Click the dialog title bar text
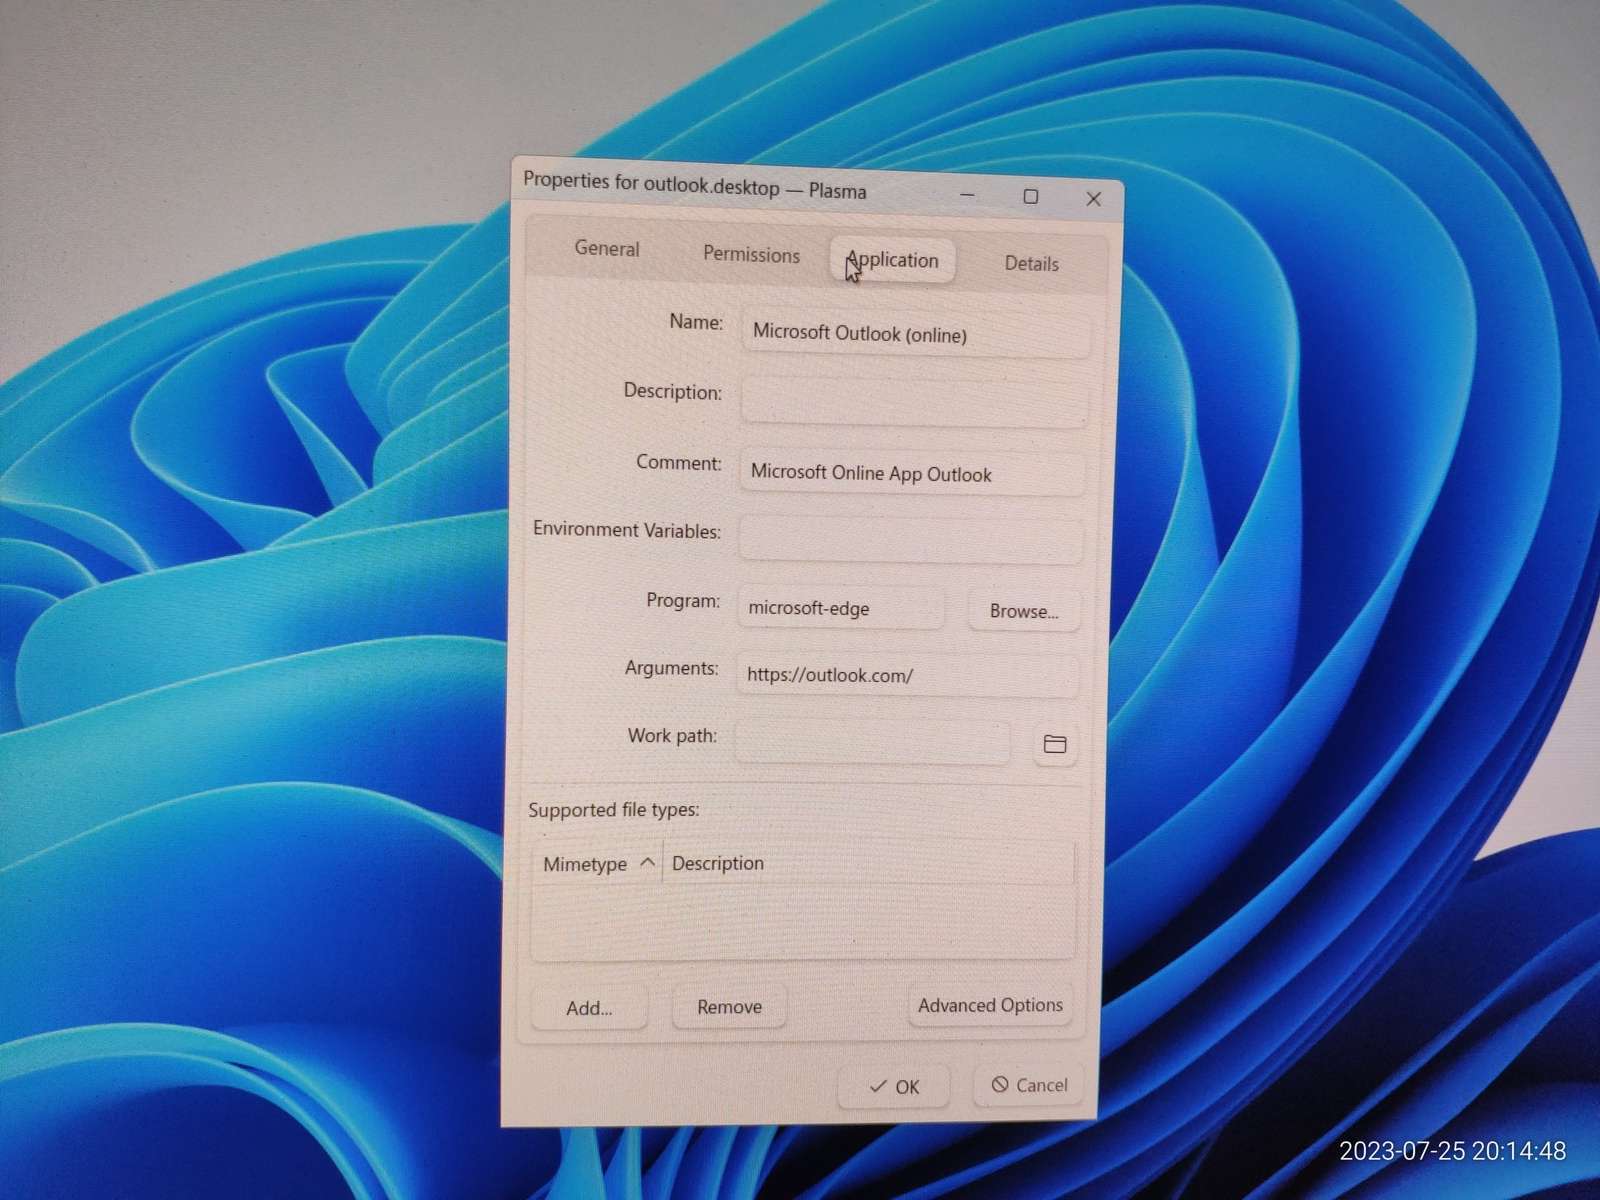 pyautogui.click(x=695, y=186)
